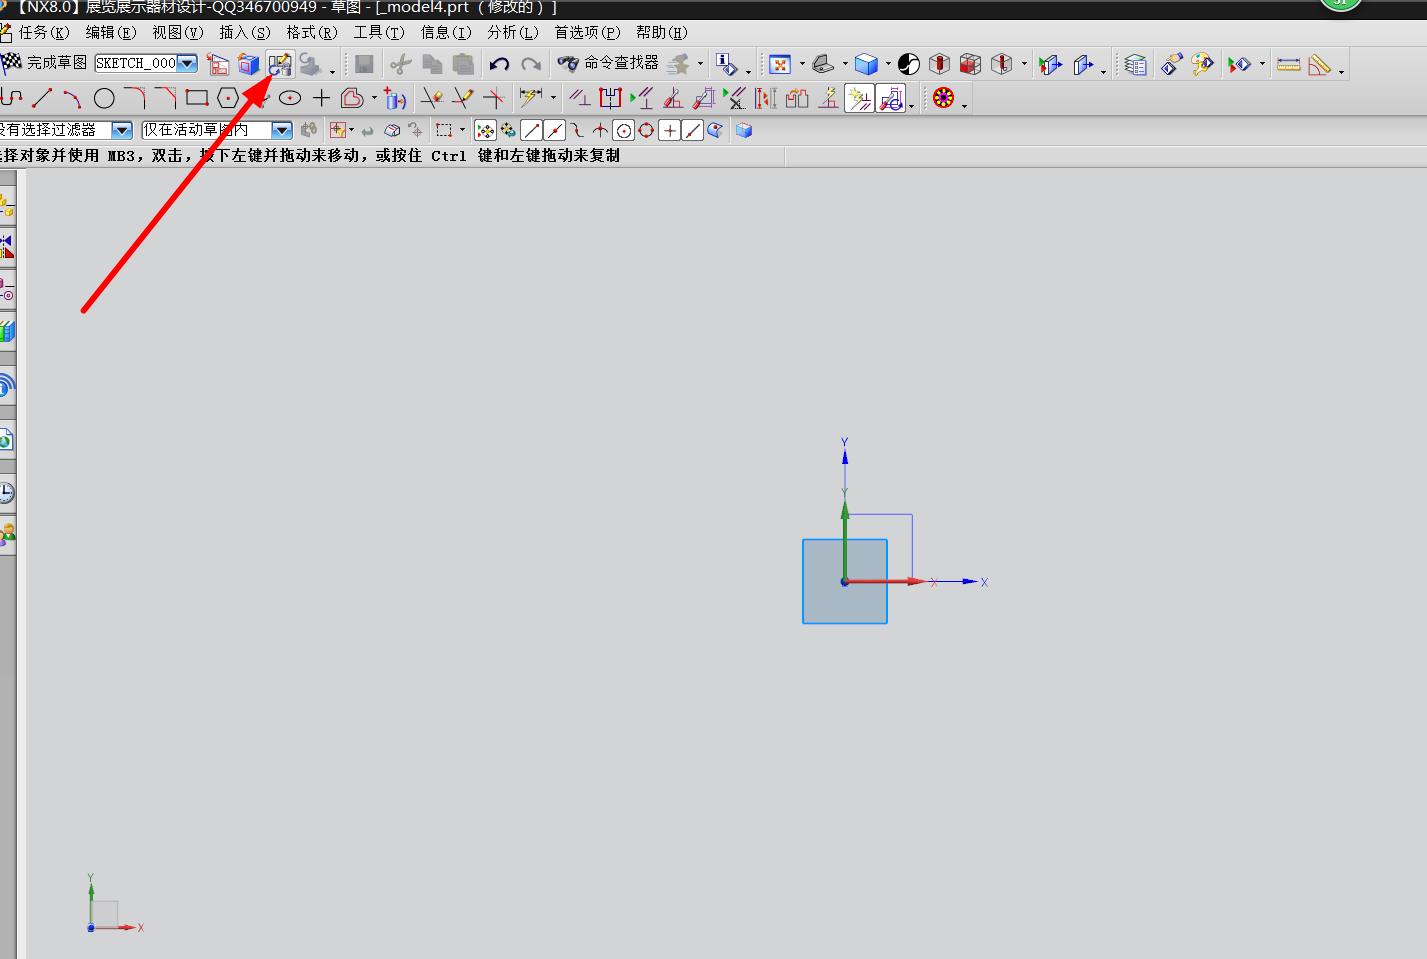Expand the Inferred Dimensions dropdown arrow
Screen dimensions: 1427x959
pyautogui.click(x=553, y=98)
